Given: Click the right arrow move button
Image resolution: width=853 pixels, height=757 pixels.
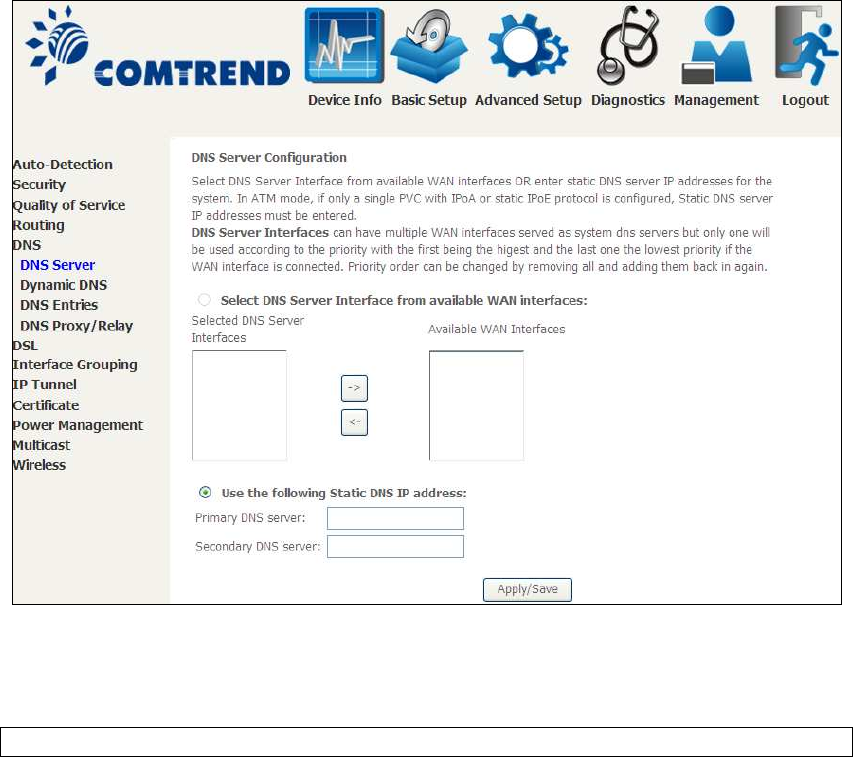Looking at the screenshot, I should pos(354,388).
